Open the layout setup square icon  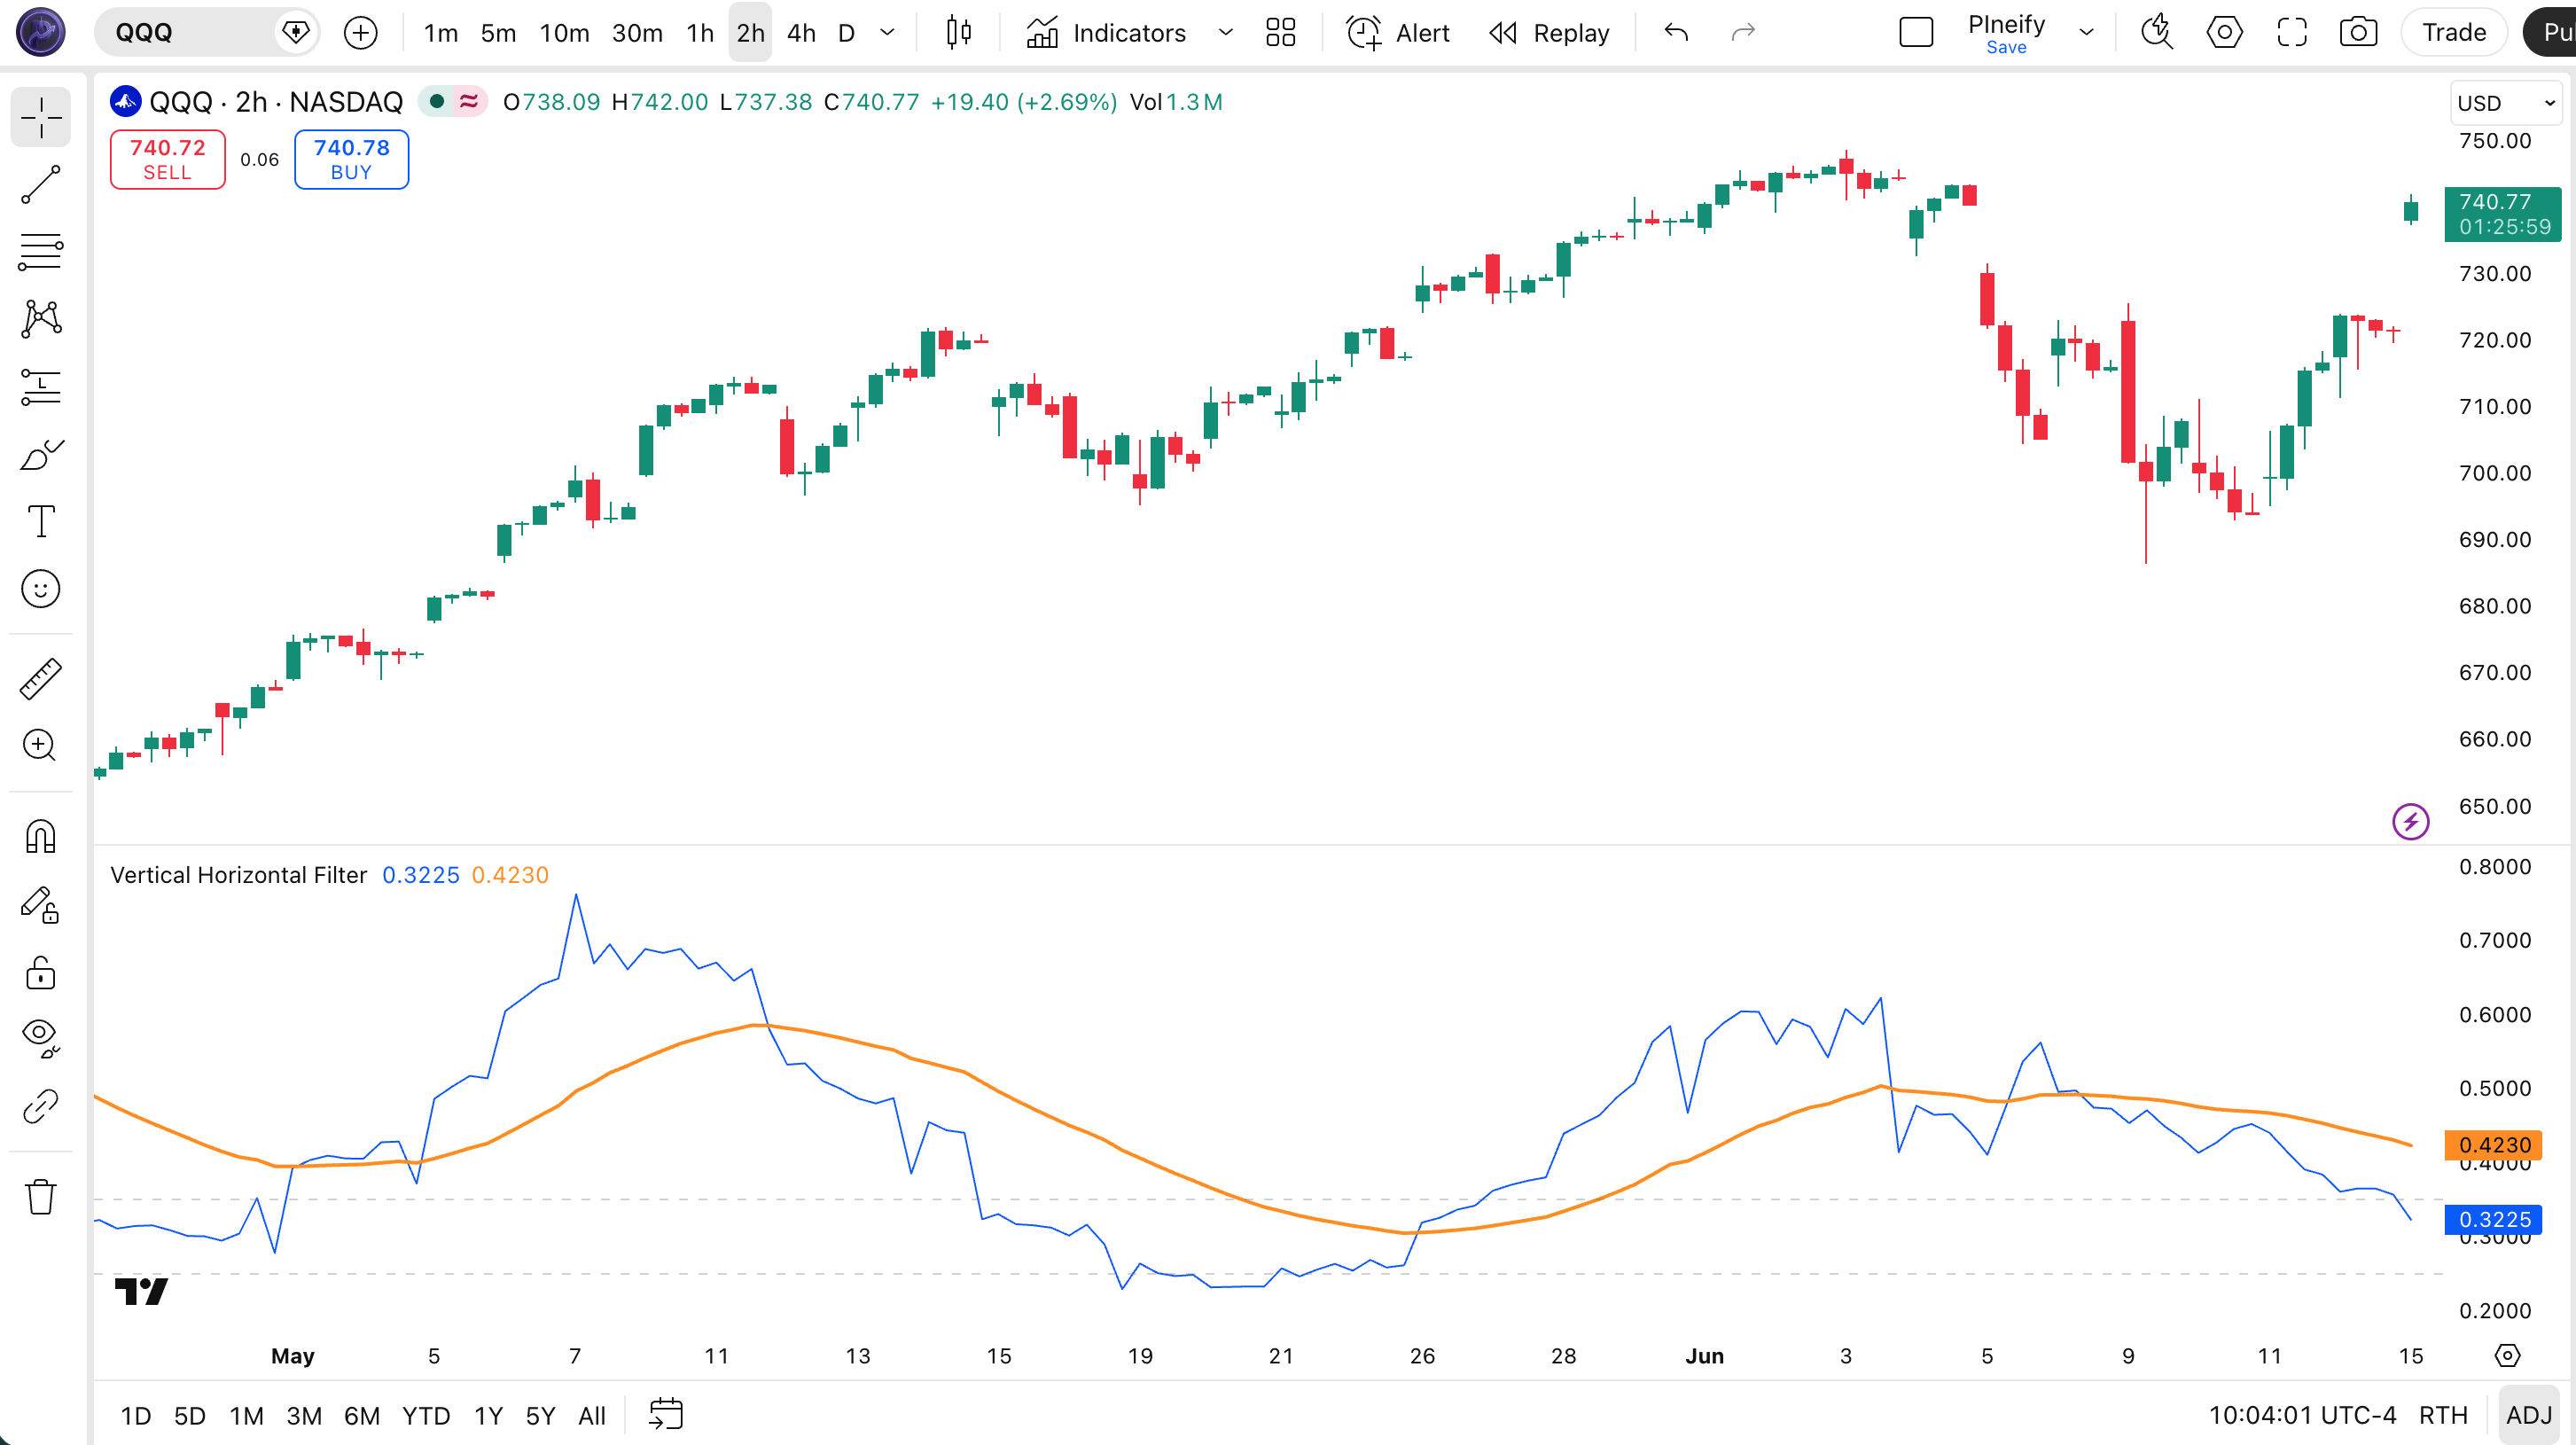(x=1916, y=33)
